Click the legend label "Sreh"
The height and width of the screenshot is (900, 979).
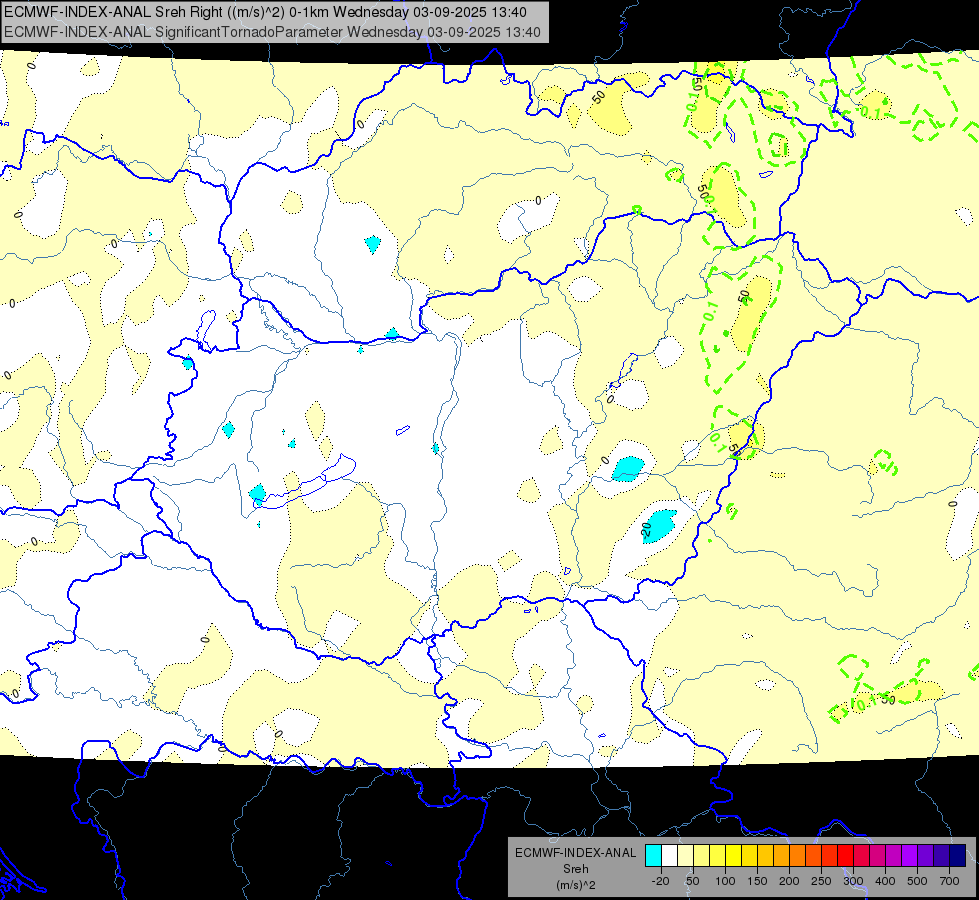pyautogui.click(x=576, y=869)
